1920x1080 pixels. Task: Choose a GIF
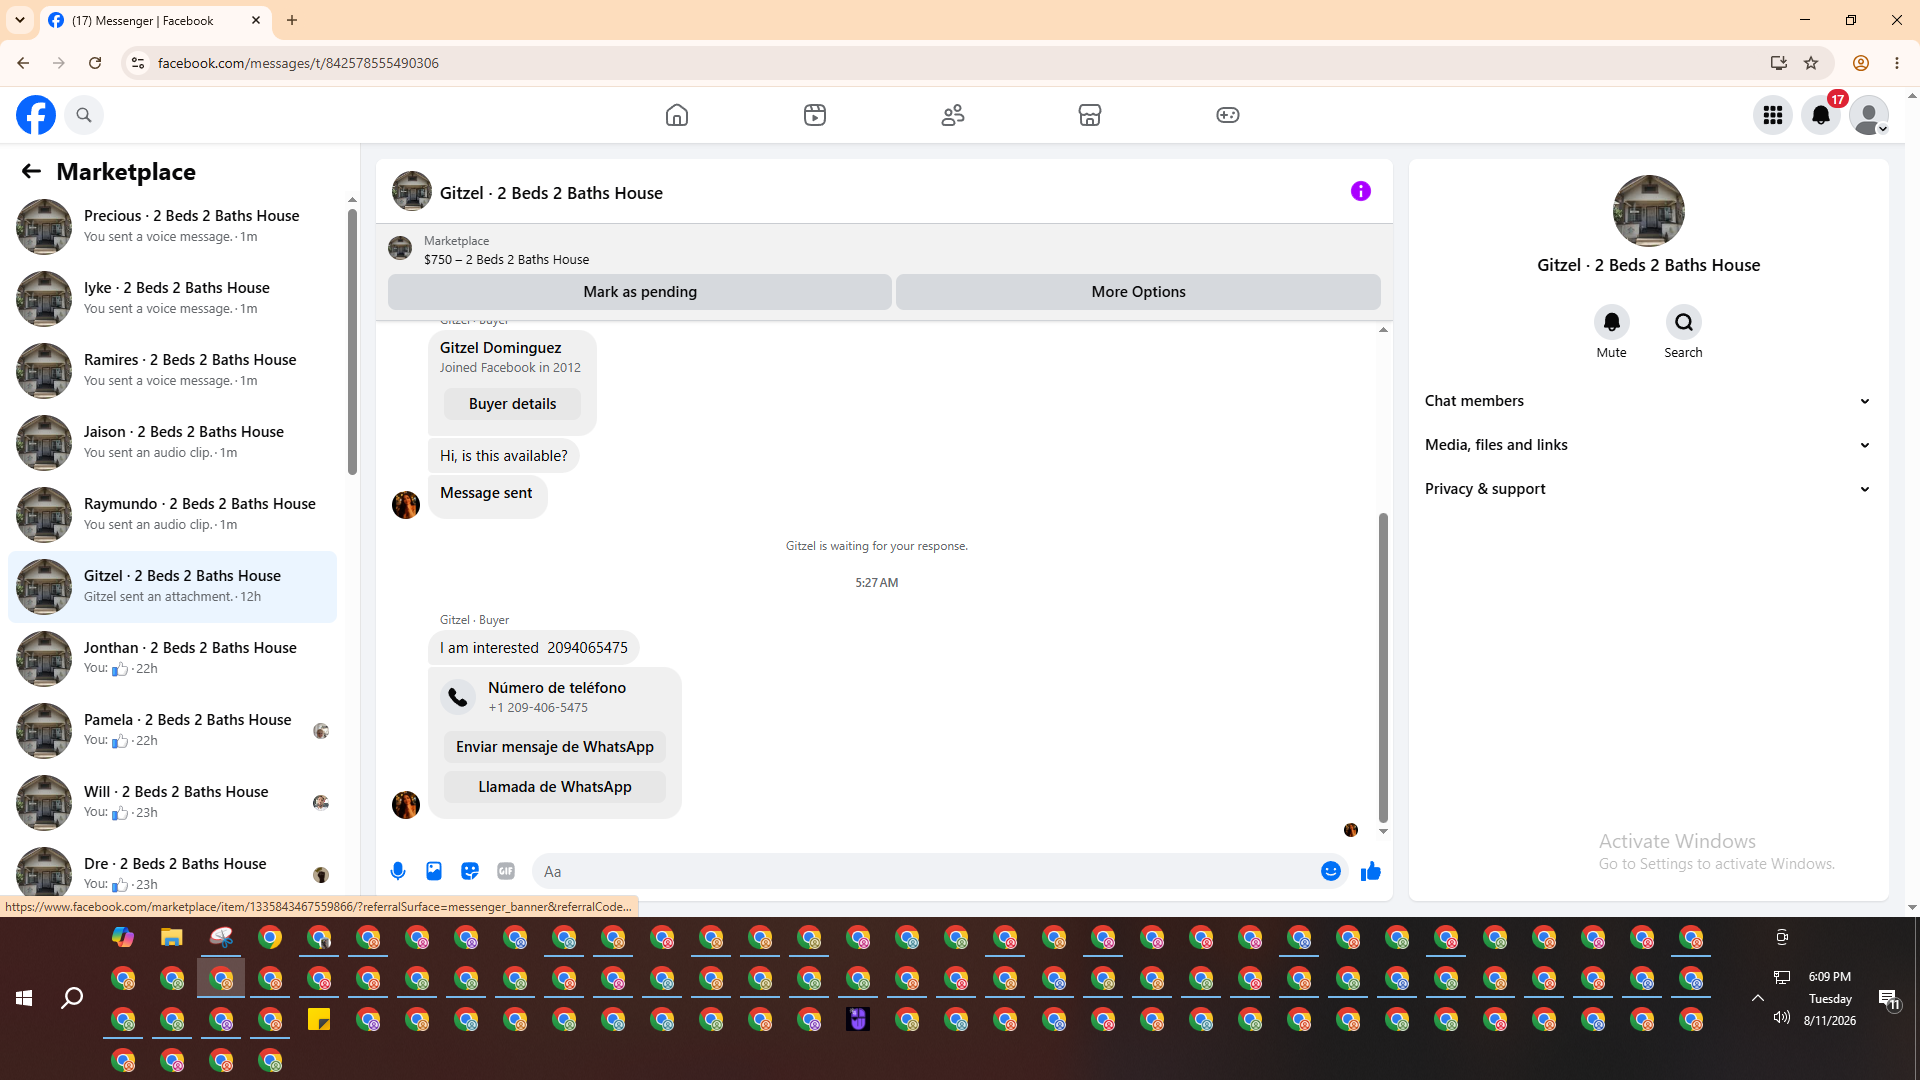point(506,871)
